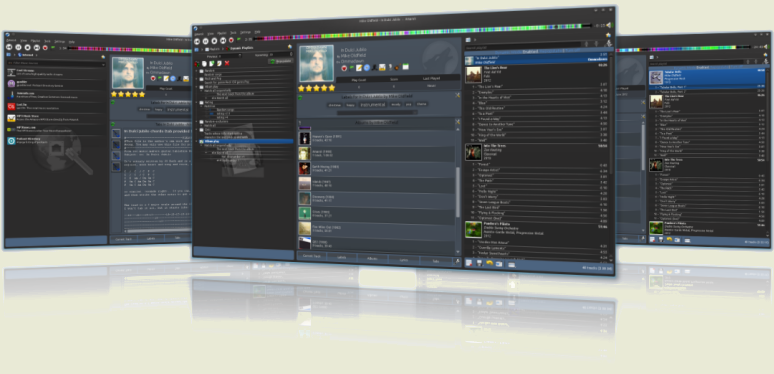
Task: Click the Play/Pause button in center window
Action: click(205, 41)
